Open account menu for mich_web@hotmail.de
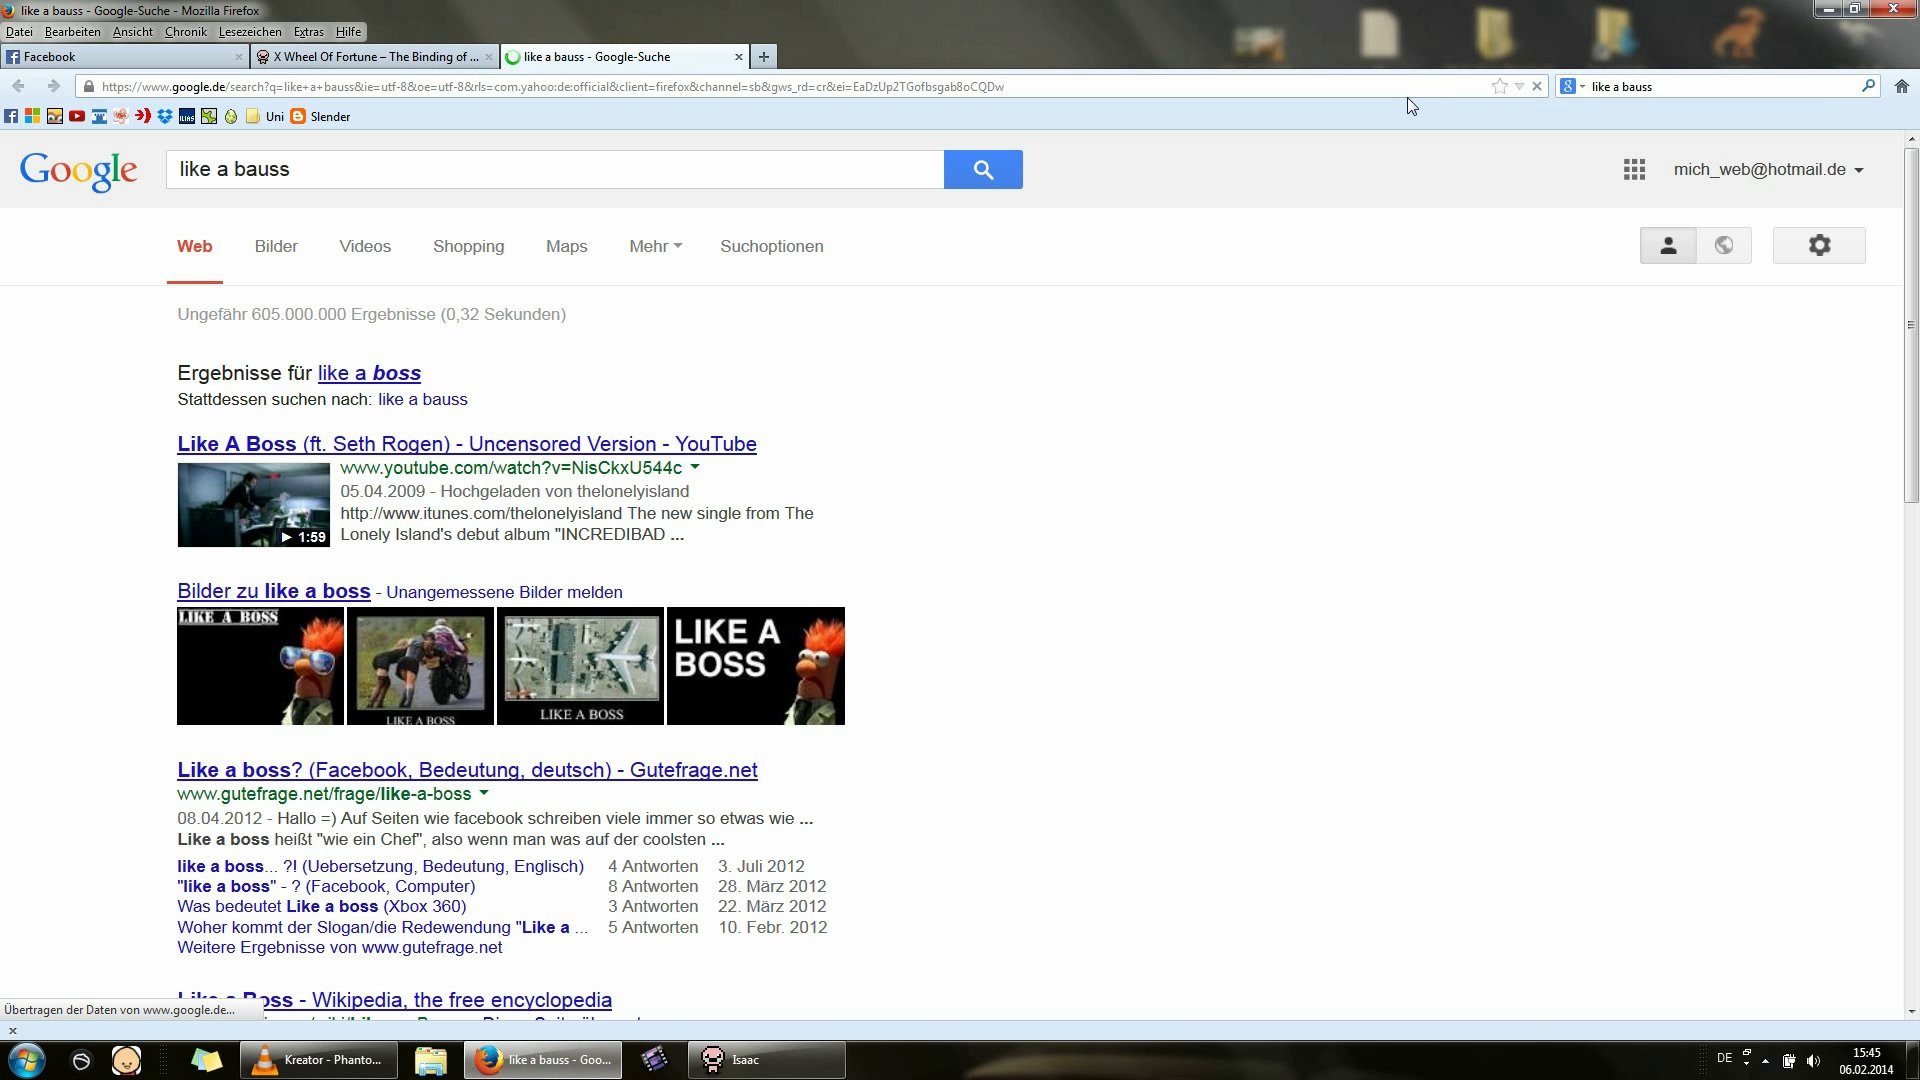1920x1080 pixels. point(1768,170)
